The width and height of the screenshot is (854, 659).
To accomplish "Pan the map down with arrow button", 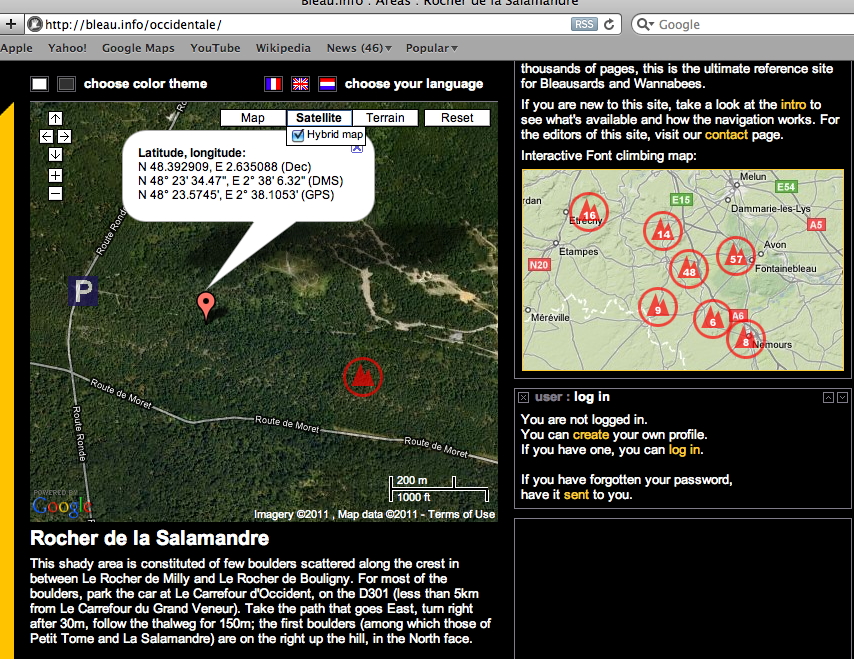I will (55, 155).
